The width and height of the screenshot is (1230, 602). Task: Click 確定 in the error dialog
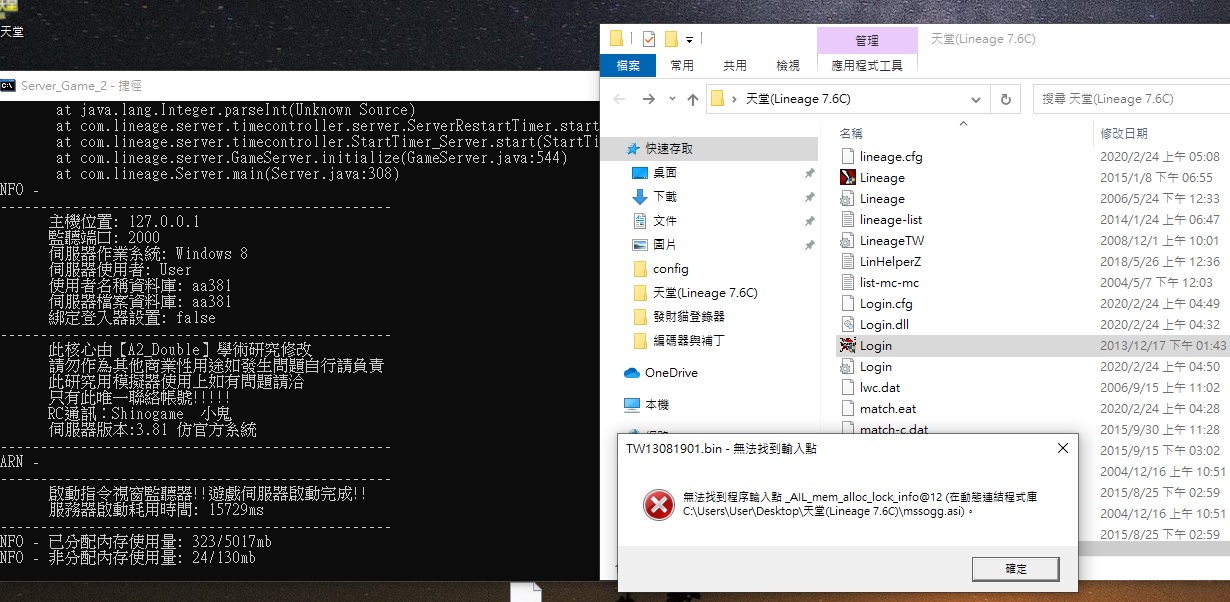(x=1015, y=568)
